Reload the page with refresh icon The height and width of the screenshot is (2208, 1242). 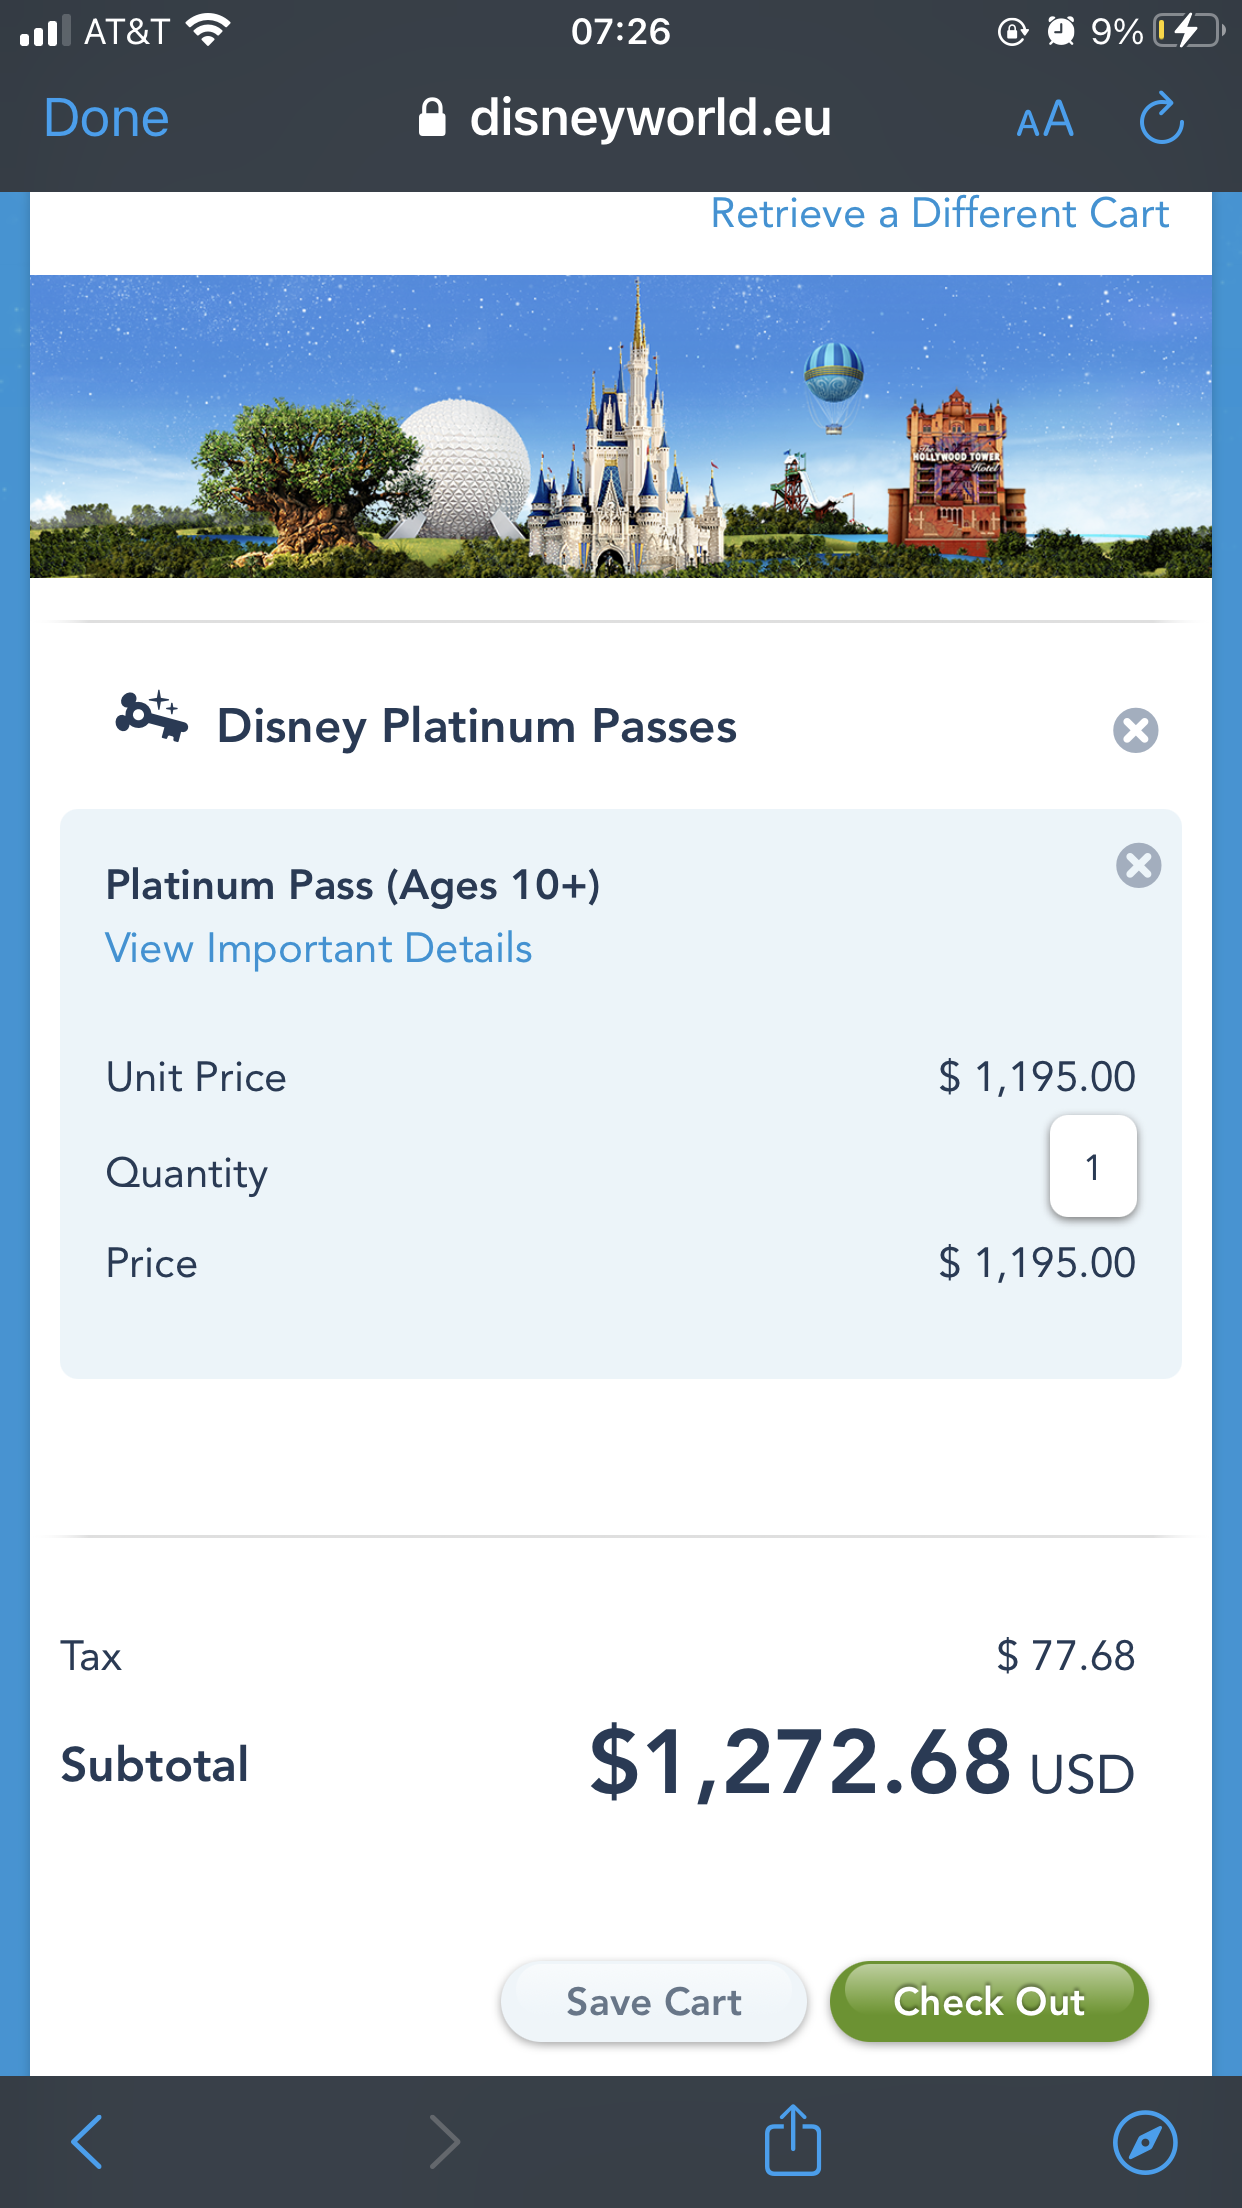(1161, 119)
